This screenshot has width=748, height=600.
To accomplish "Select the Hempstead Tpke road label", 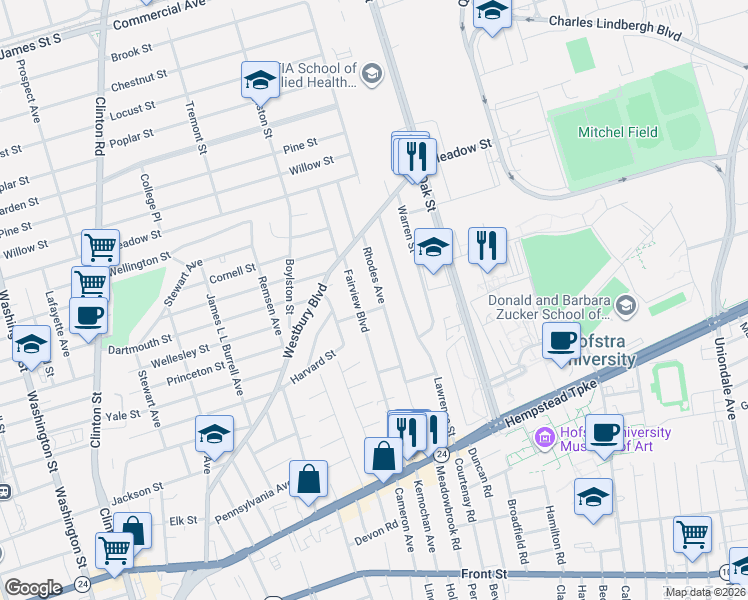I will (x=551, y=403).
